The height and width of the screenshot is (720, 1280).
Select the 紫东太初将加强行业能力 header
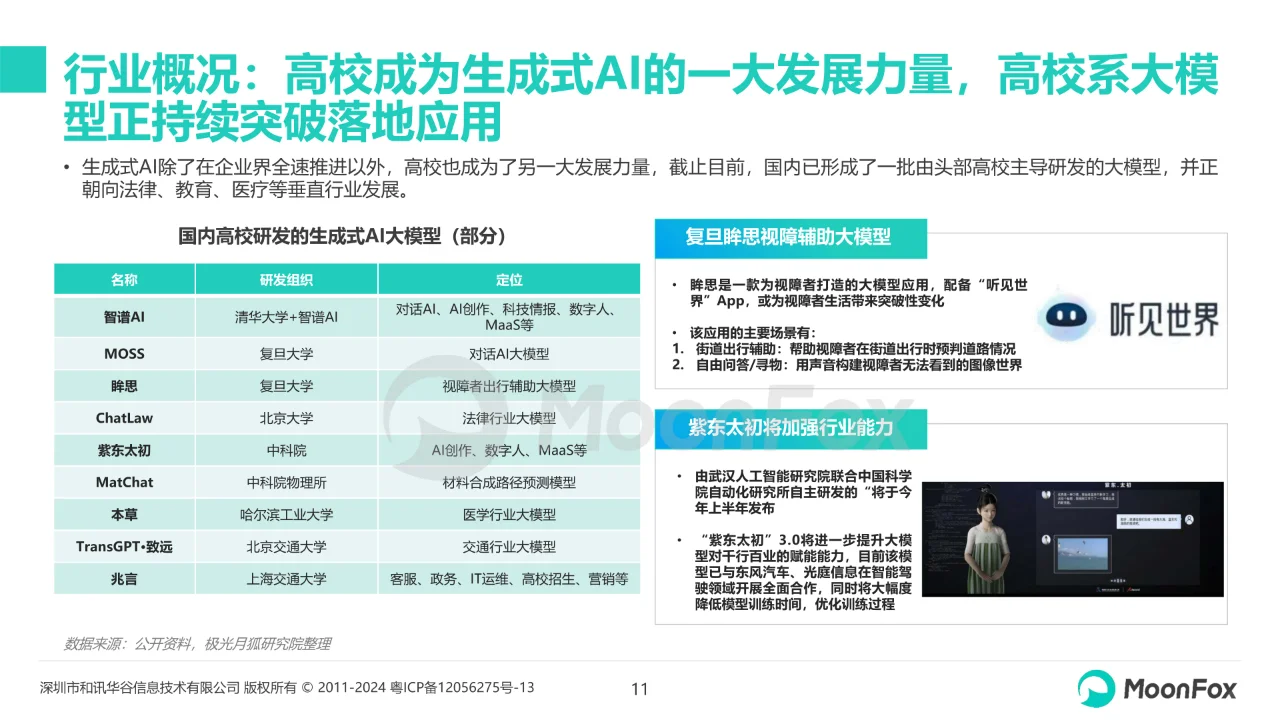pos(790,428)
